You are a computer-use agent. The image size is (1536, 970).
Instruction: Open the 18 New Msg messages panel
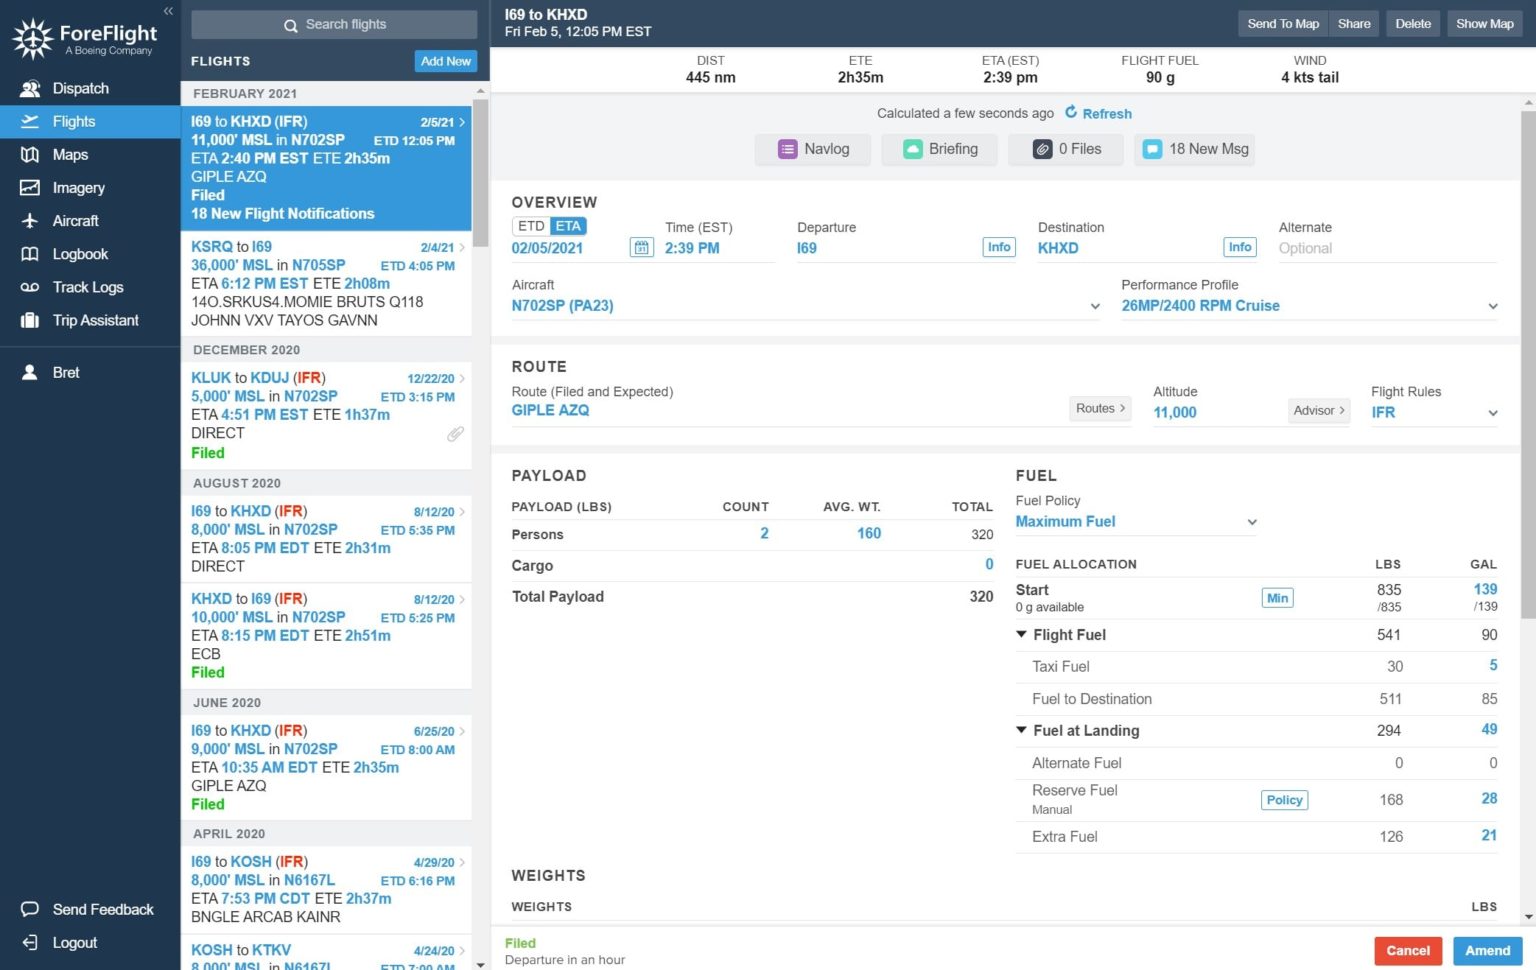tap(1194, 148)
